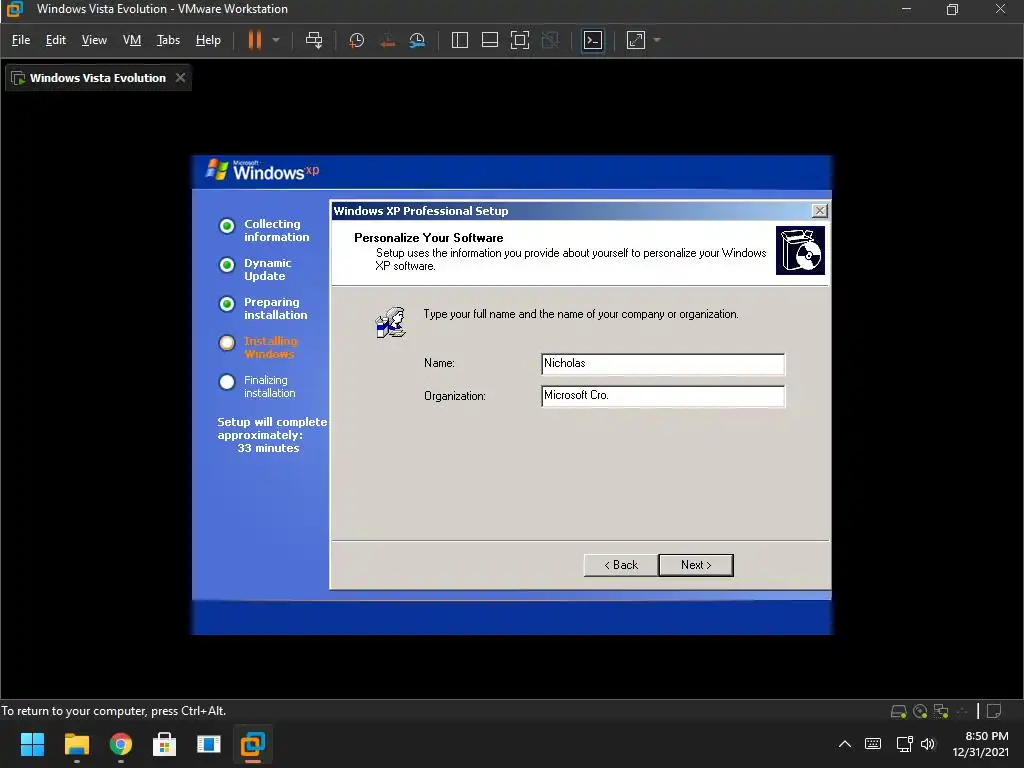The width and height of the screenshot is (1024, 768).
Task: Click the VMware Workstation taskbar icon
Action: pyautogui.click(x=253, y=744)
